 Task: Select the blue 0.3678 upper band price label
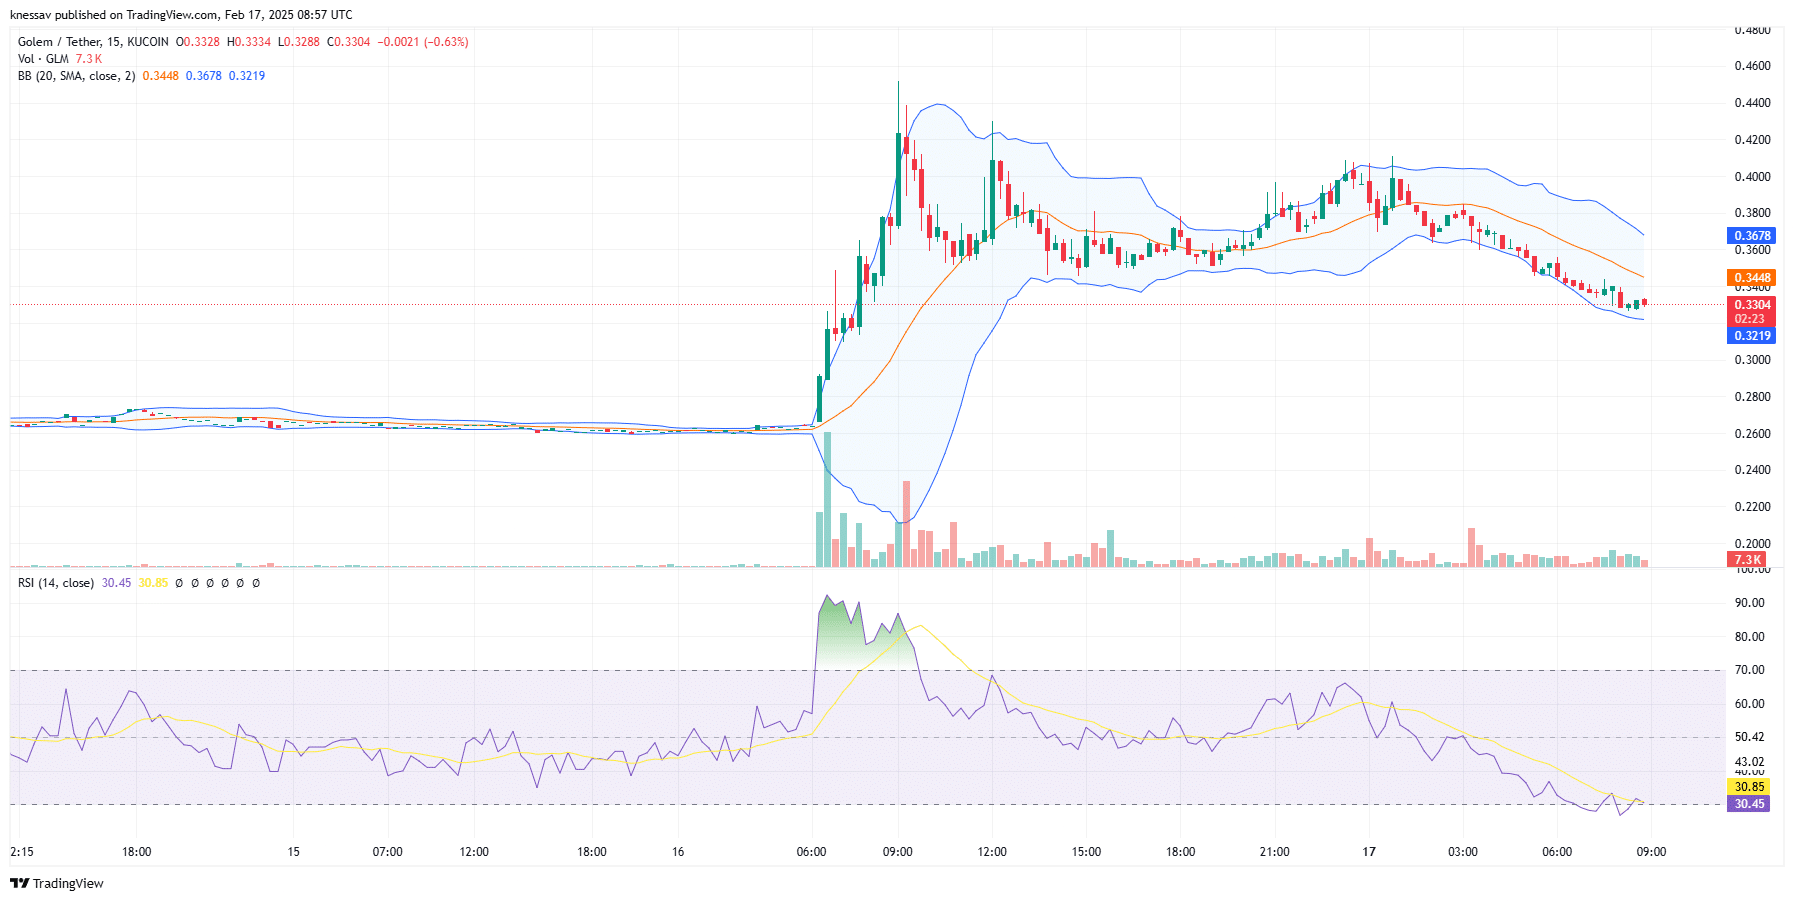(x=1751, y=236)
